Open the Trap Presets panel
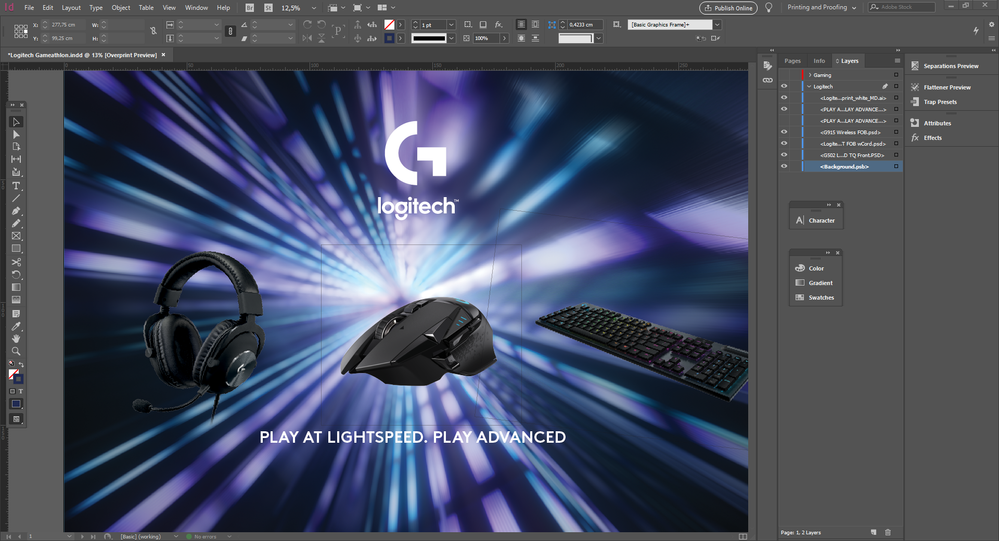This screenshot has height=541, width=999. click(x=934, y=102)
